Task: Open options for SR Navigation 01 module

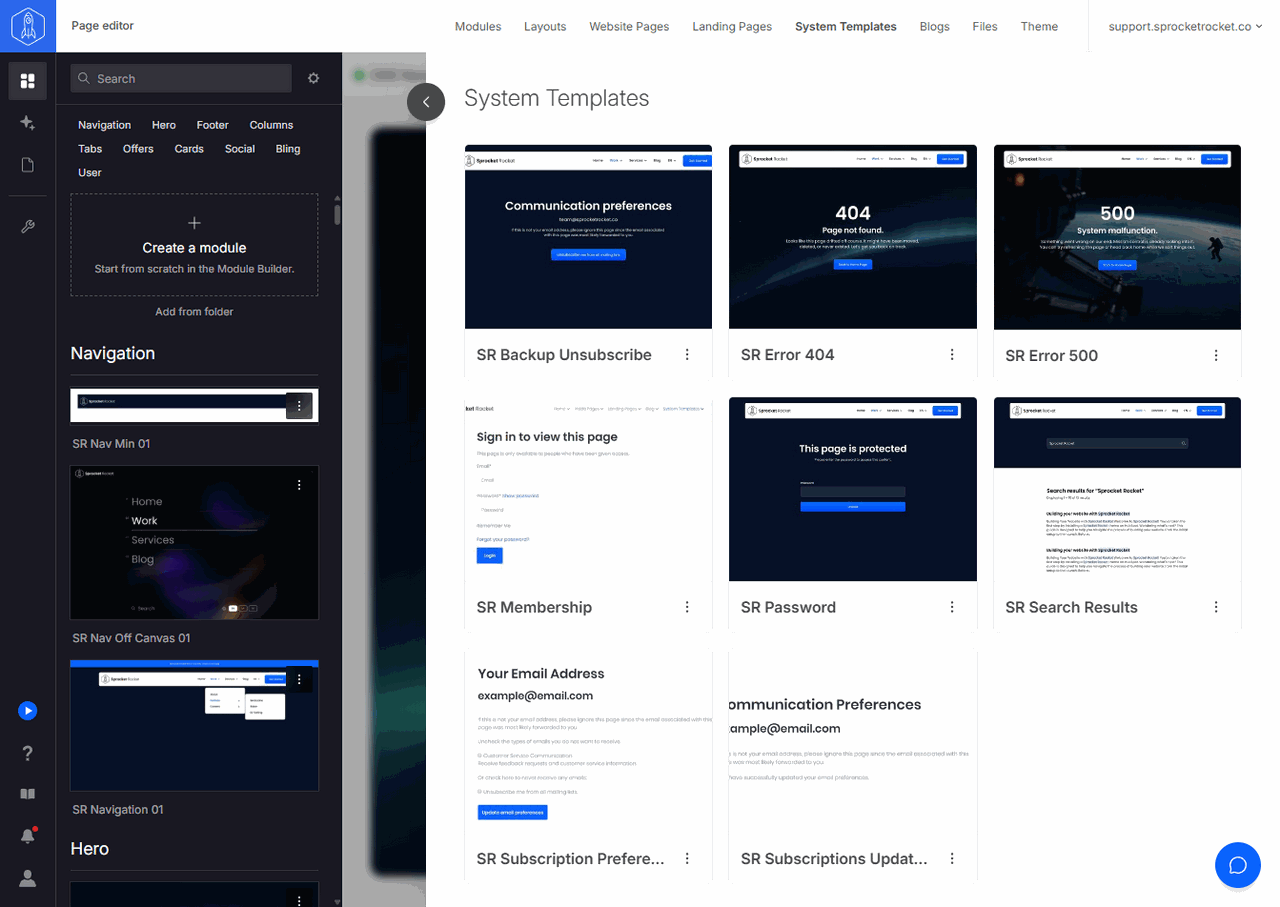Action: tap(299, 680)
